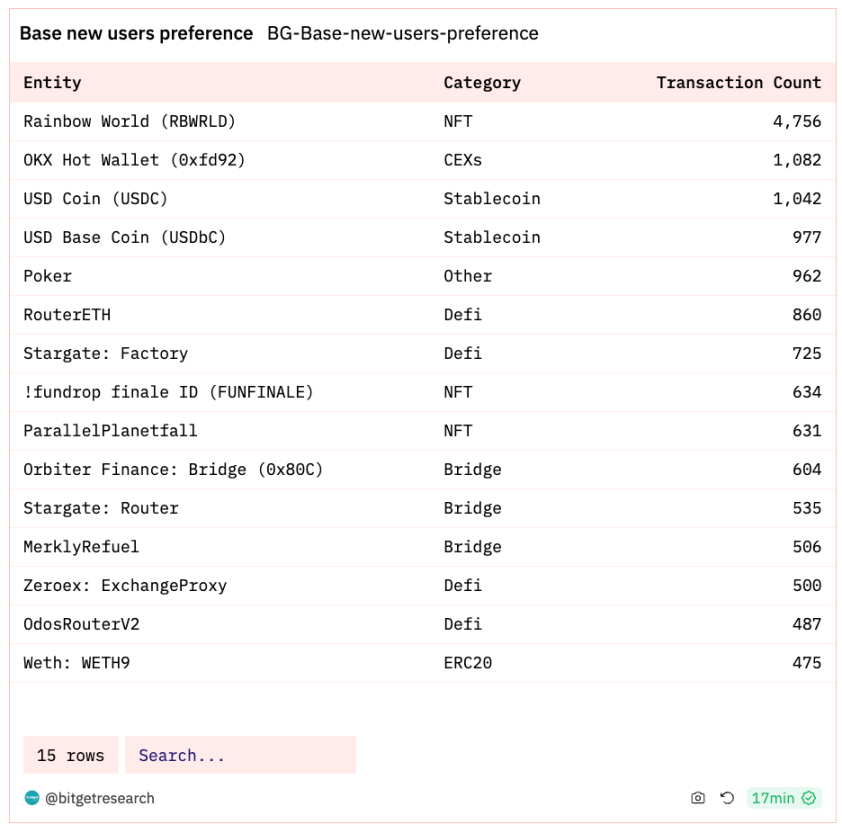Screen dimensions: 842x833
Task: Click the 15 rows count label
Action: click(x=70, y=755)
